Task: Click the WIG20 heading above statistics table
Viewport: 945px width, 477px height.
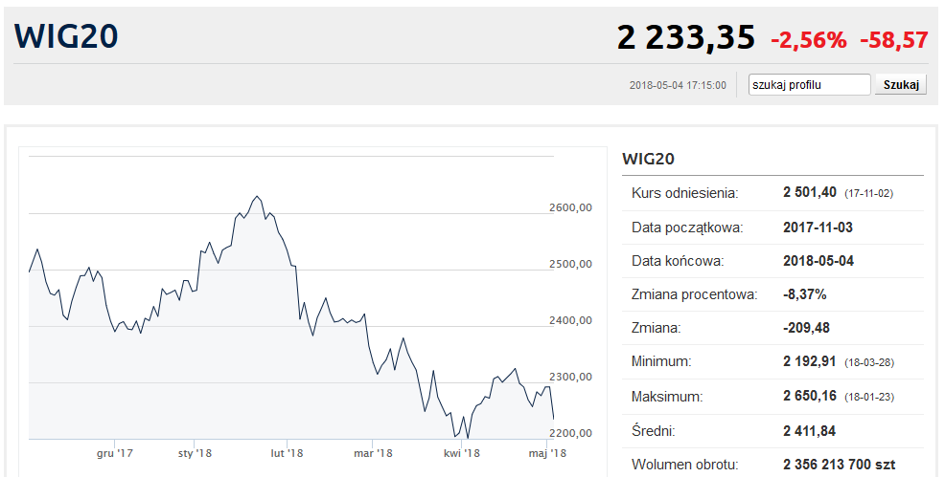Action: 650,158
